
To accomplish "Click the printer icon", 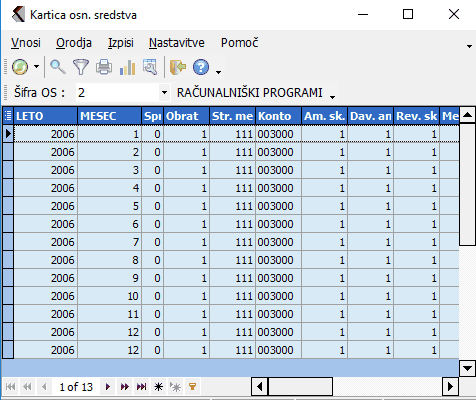I will click(x=104, y=67).
